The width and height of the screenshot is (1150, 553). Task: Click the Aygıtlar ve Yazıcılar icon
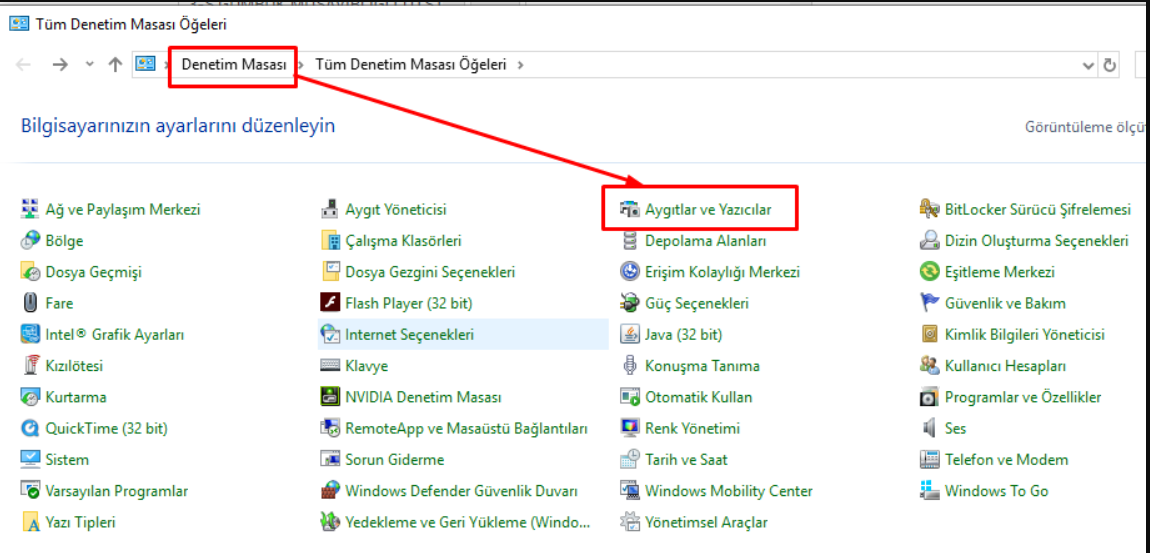click(x=630, y=210)
